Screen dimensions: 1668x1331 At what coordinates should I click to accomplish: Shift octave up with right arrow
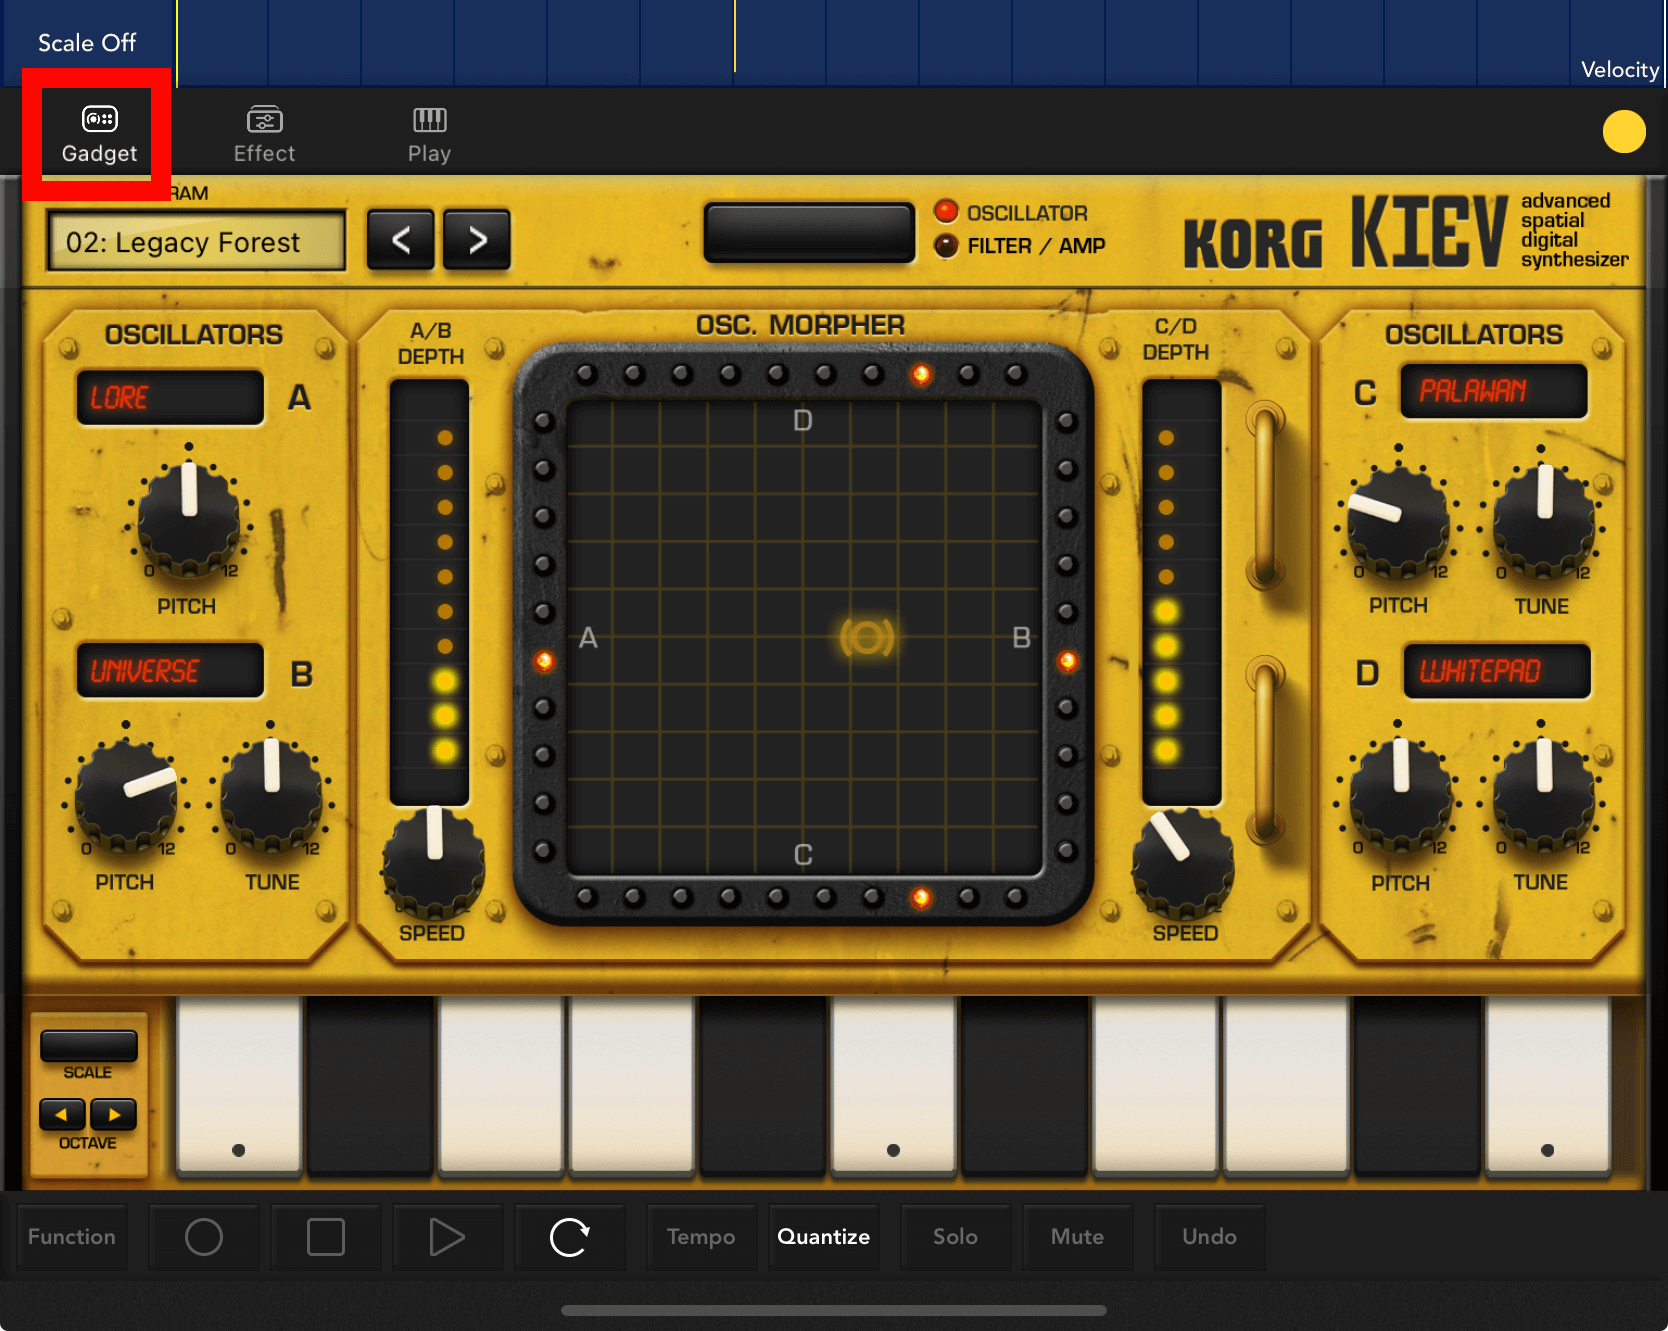[x=113, y=1114]
